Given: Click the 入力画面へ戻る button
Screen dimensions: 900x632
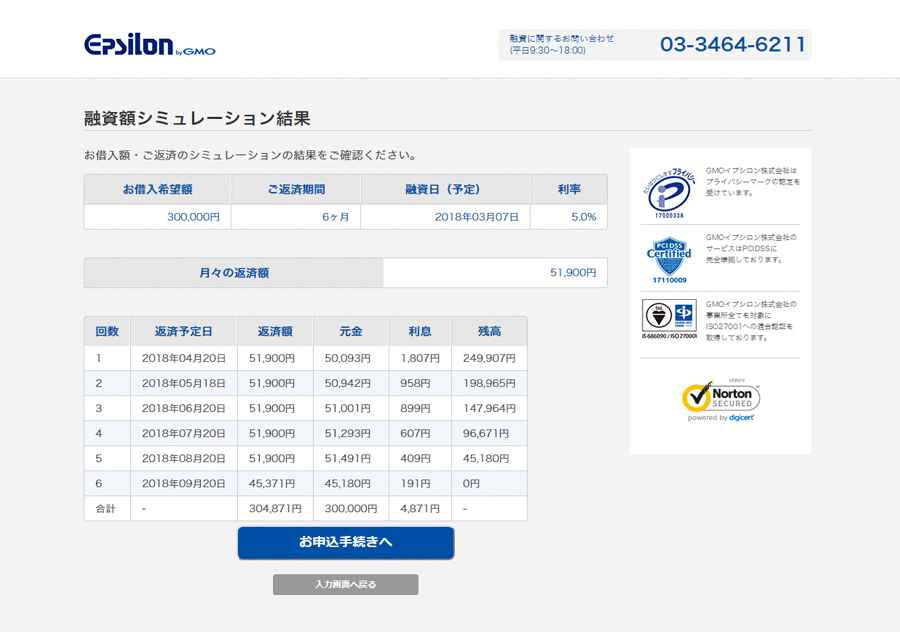Looking at the screenshot, I should click(346, 584).
